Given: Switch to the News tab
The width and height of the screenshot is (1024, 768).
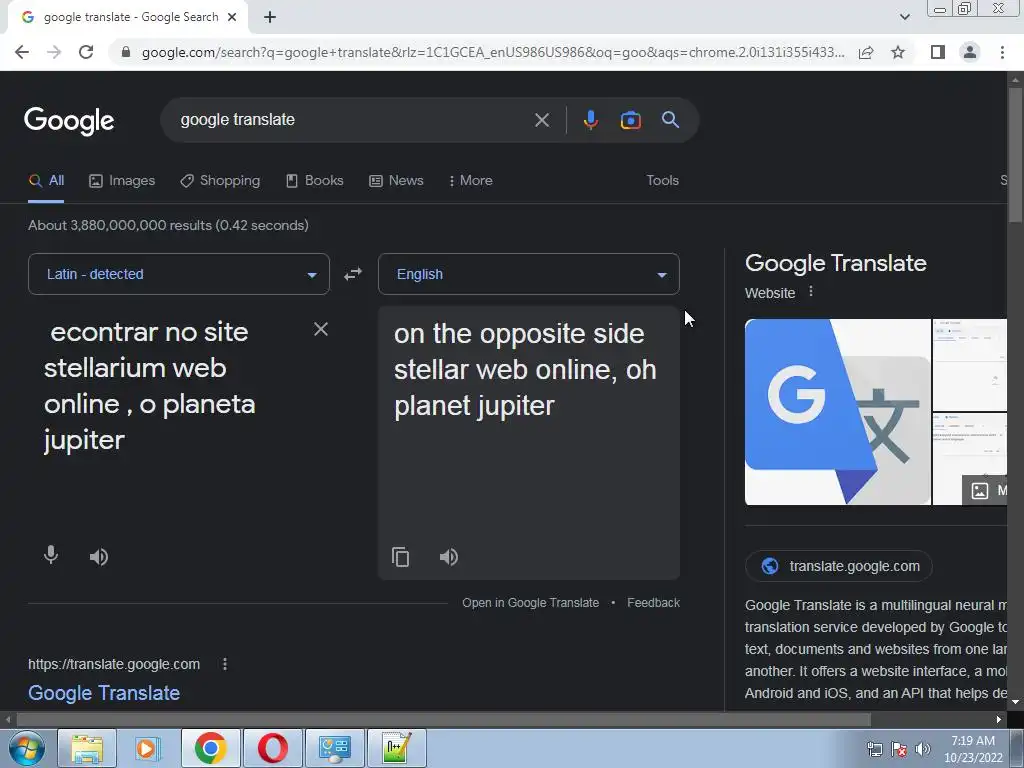Looking at the screenshot, I should pyautogui.click(x=396, y=181).
